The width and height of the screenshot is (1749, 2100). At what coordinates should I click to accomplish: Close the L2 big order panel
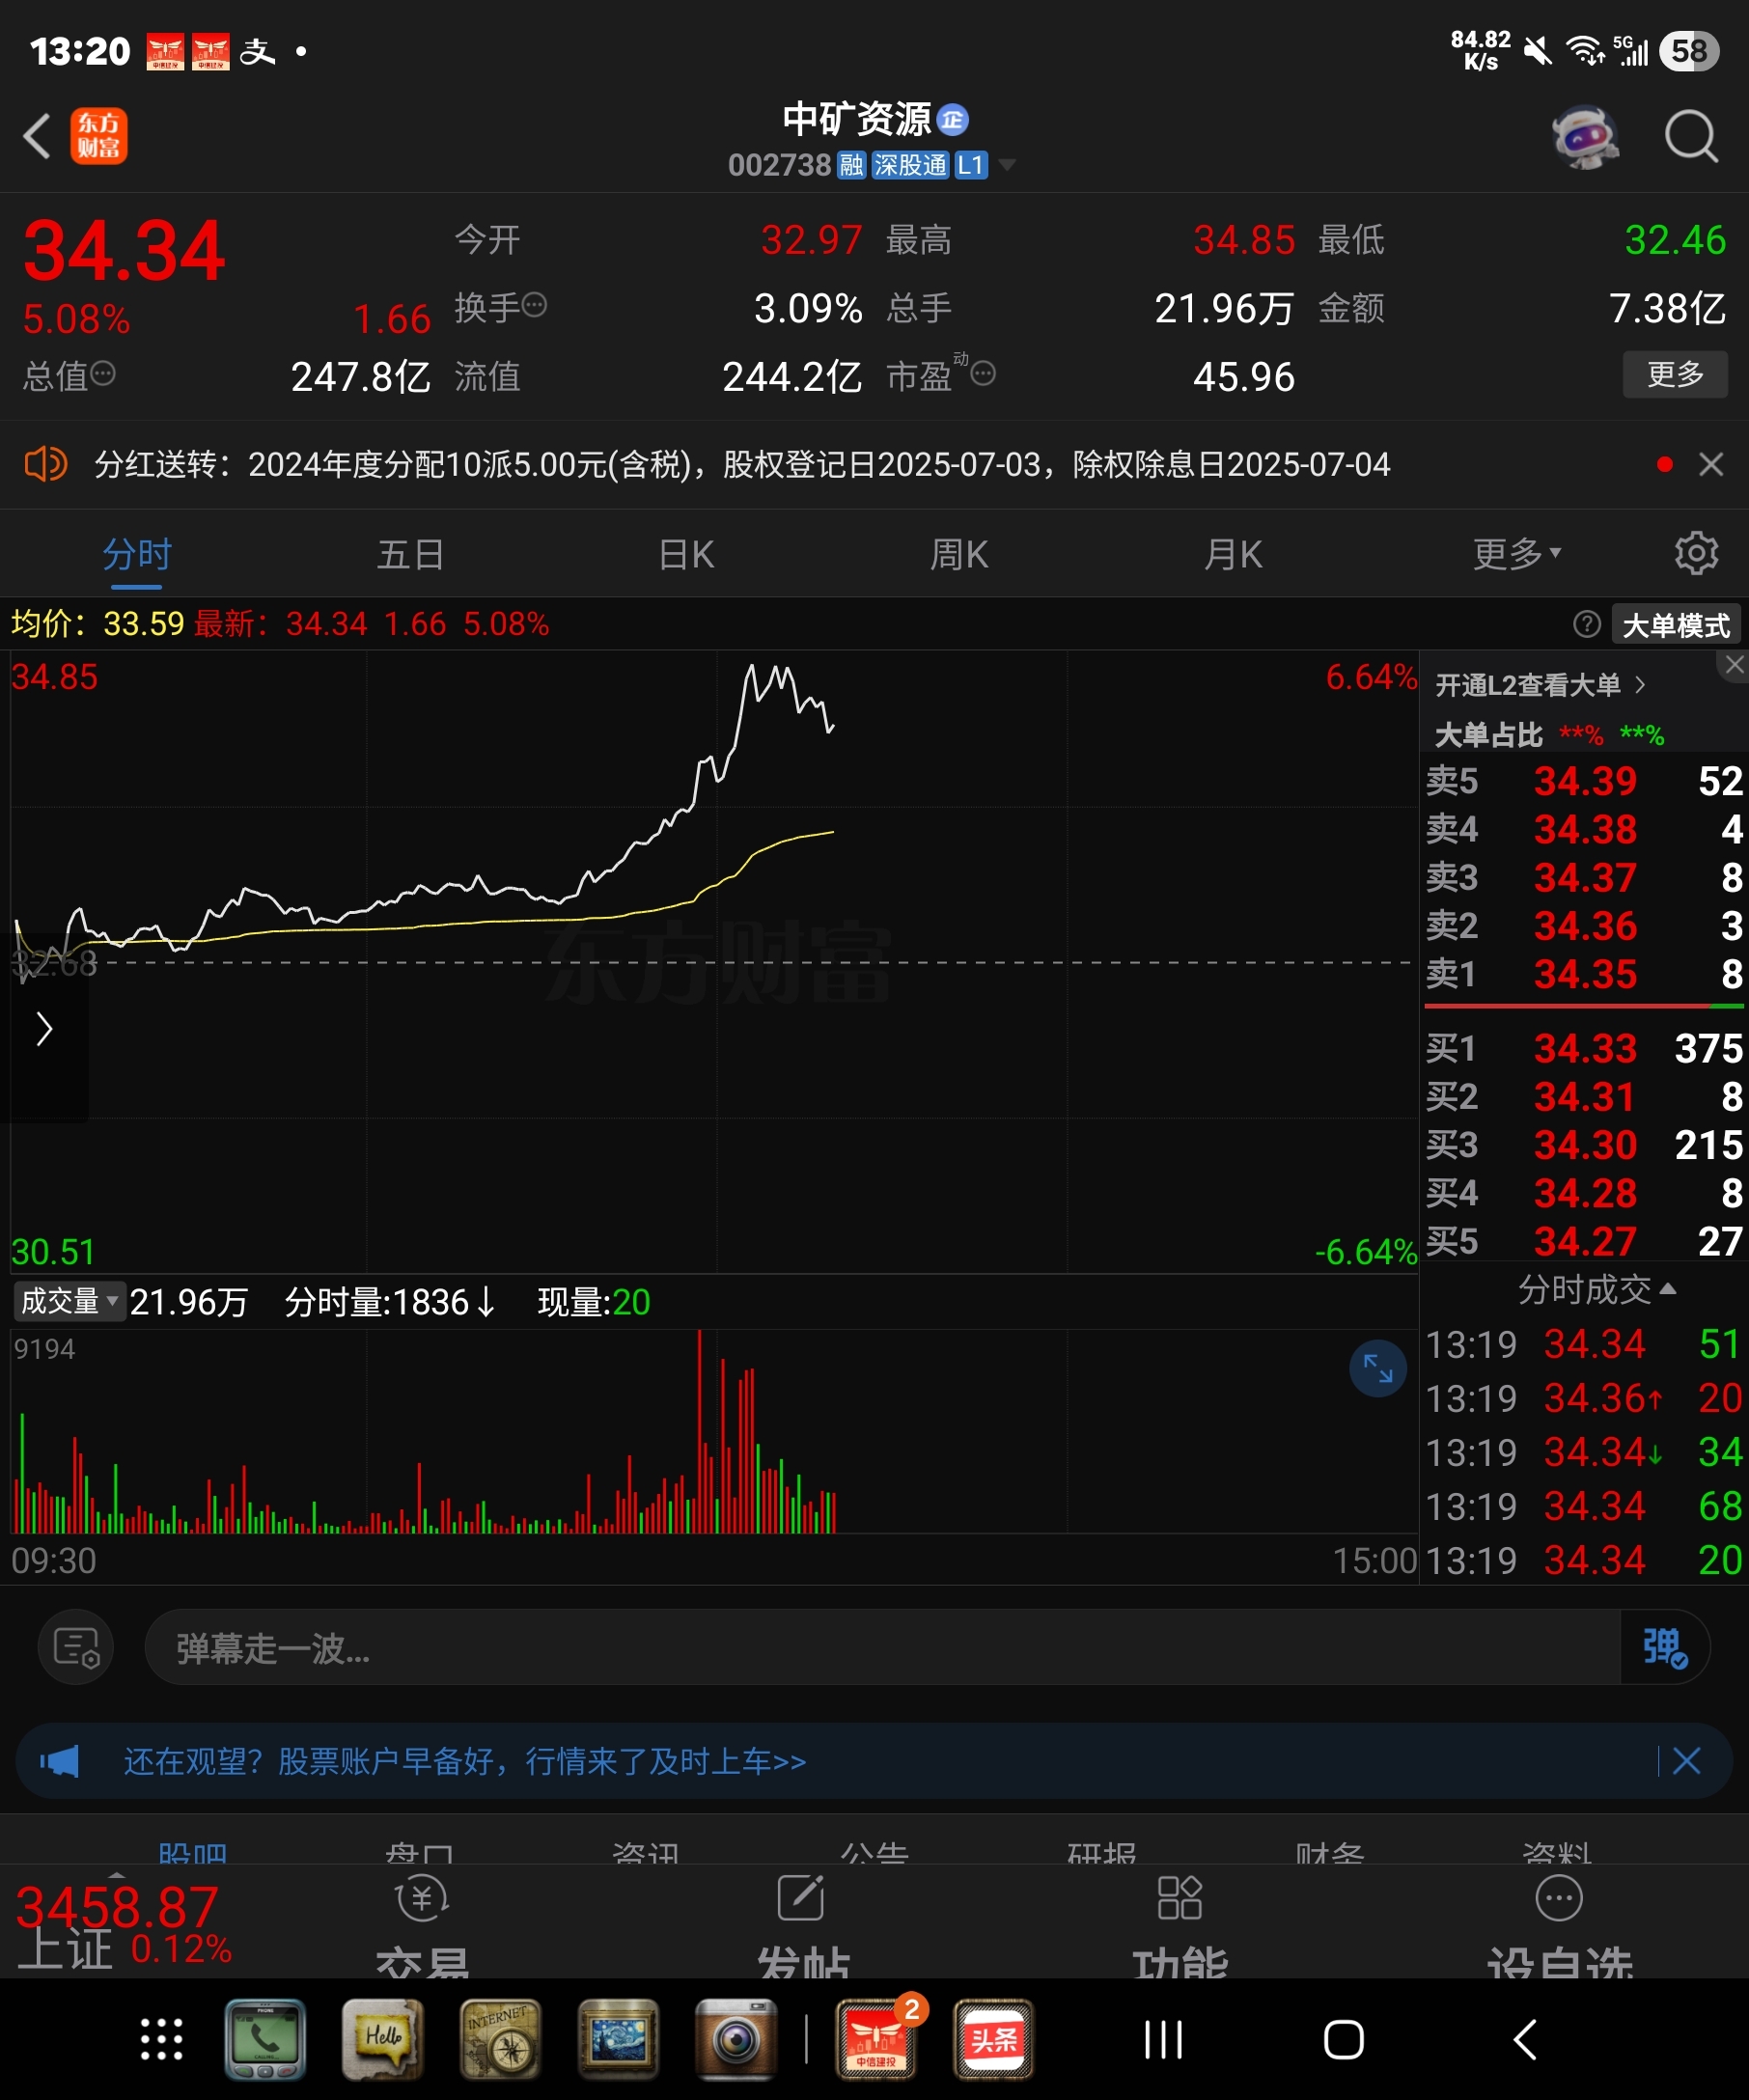(1734, 665)
